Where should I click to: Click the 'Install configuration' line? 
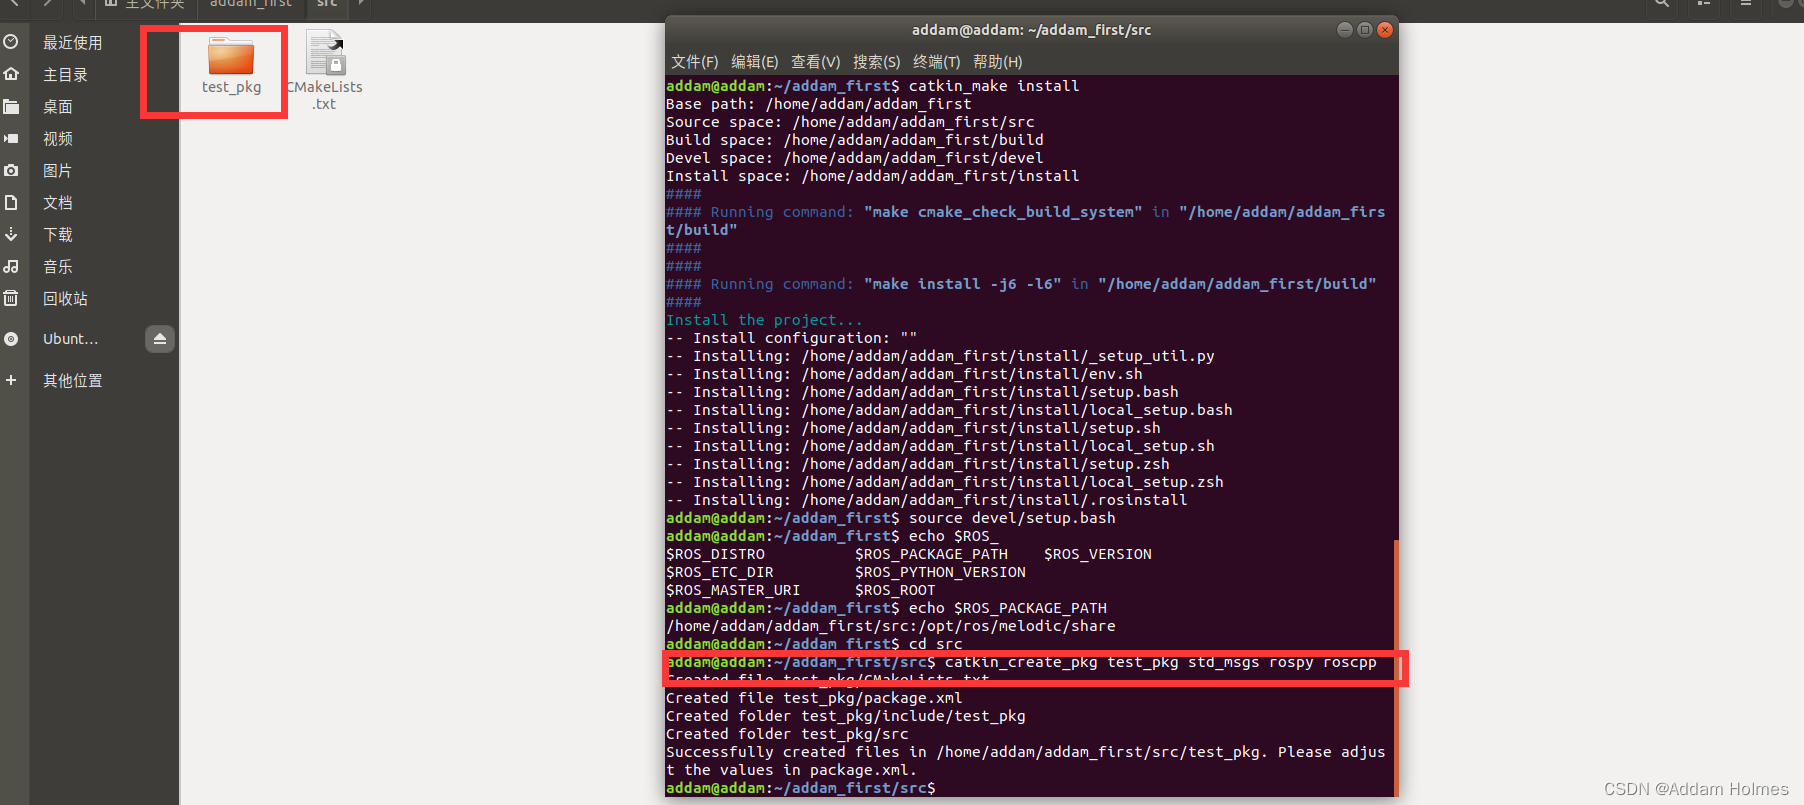791,338
